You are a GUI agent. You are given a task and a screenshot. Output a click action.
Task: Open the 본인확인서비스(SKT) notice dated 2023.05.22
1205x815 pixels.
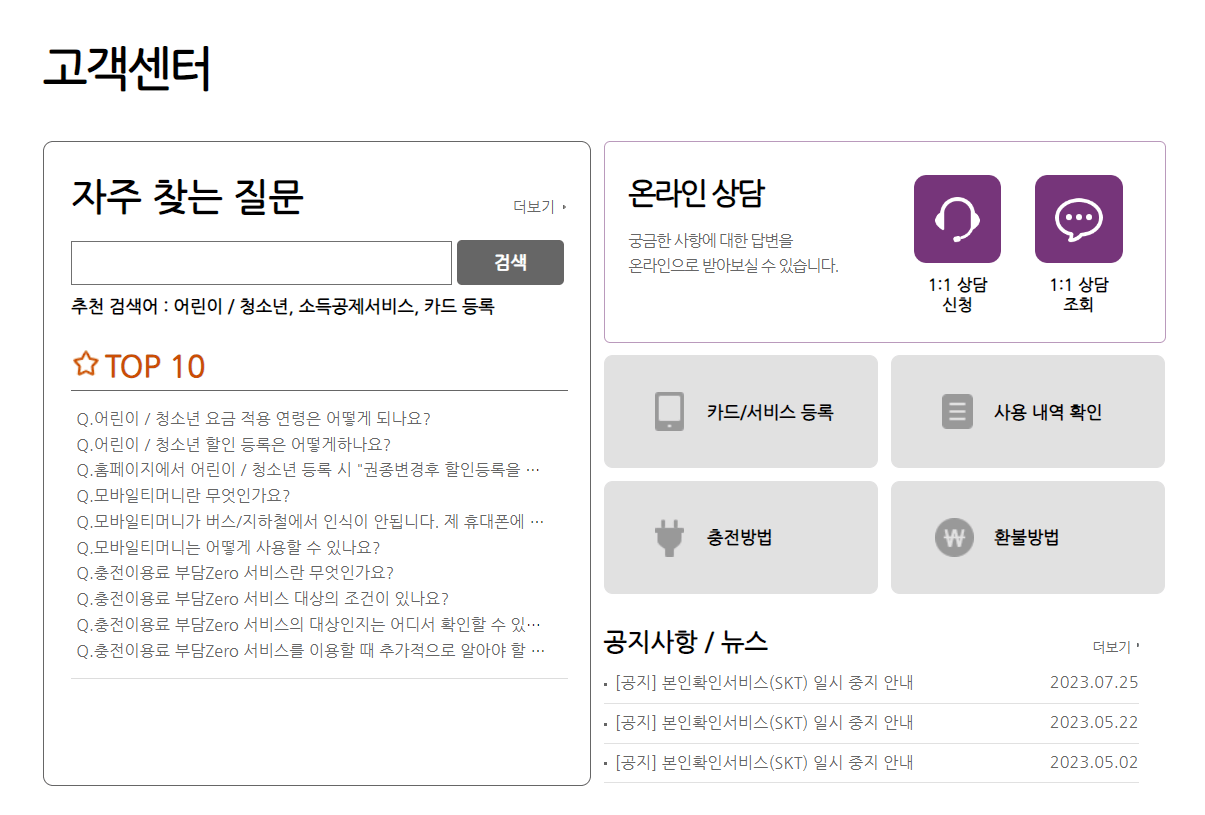764,723
